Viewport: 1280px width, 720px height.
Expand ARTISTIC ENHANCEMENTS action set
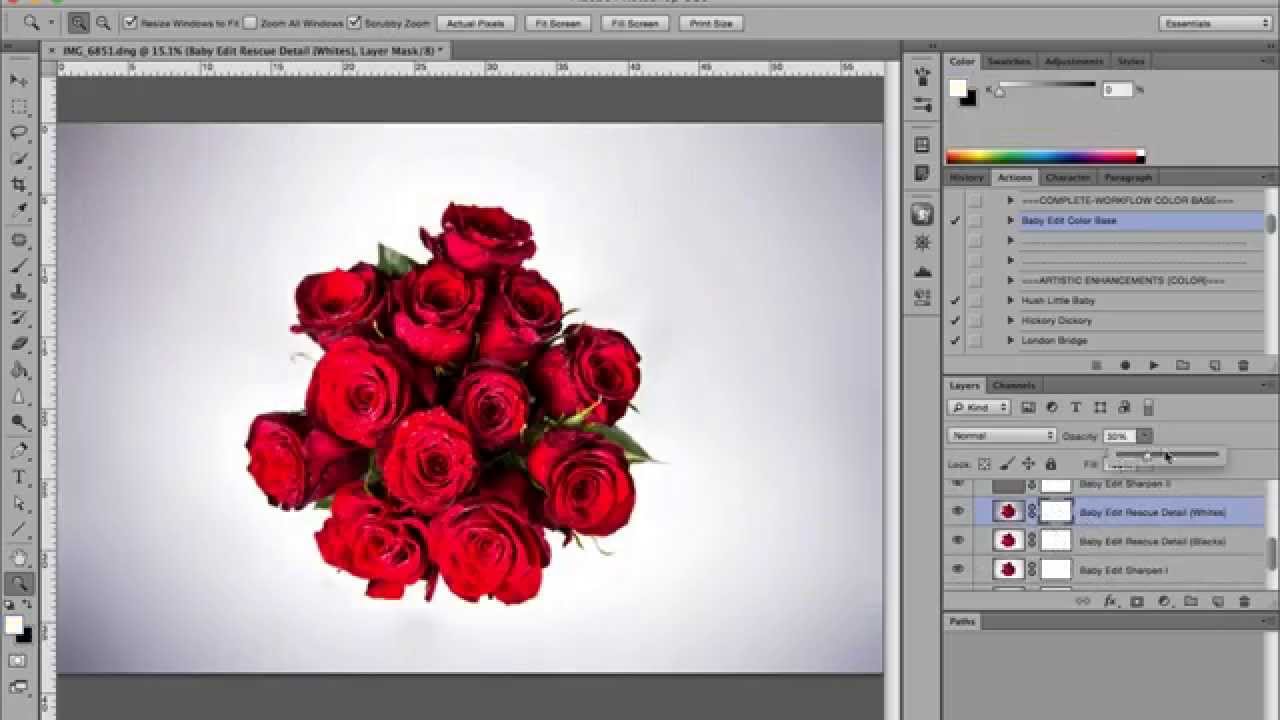1010,280
